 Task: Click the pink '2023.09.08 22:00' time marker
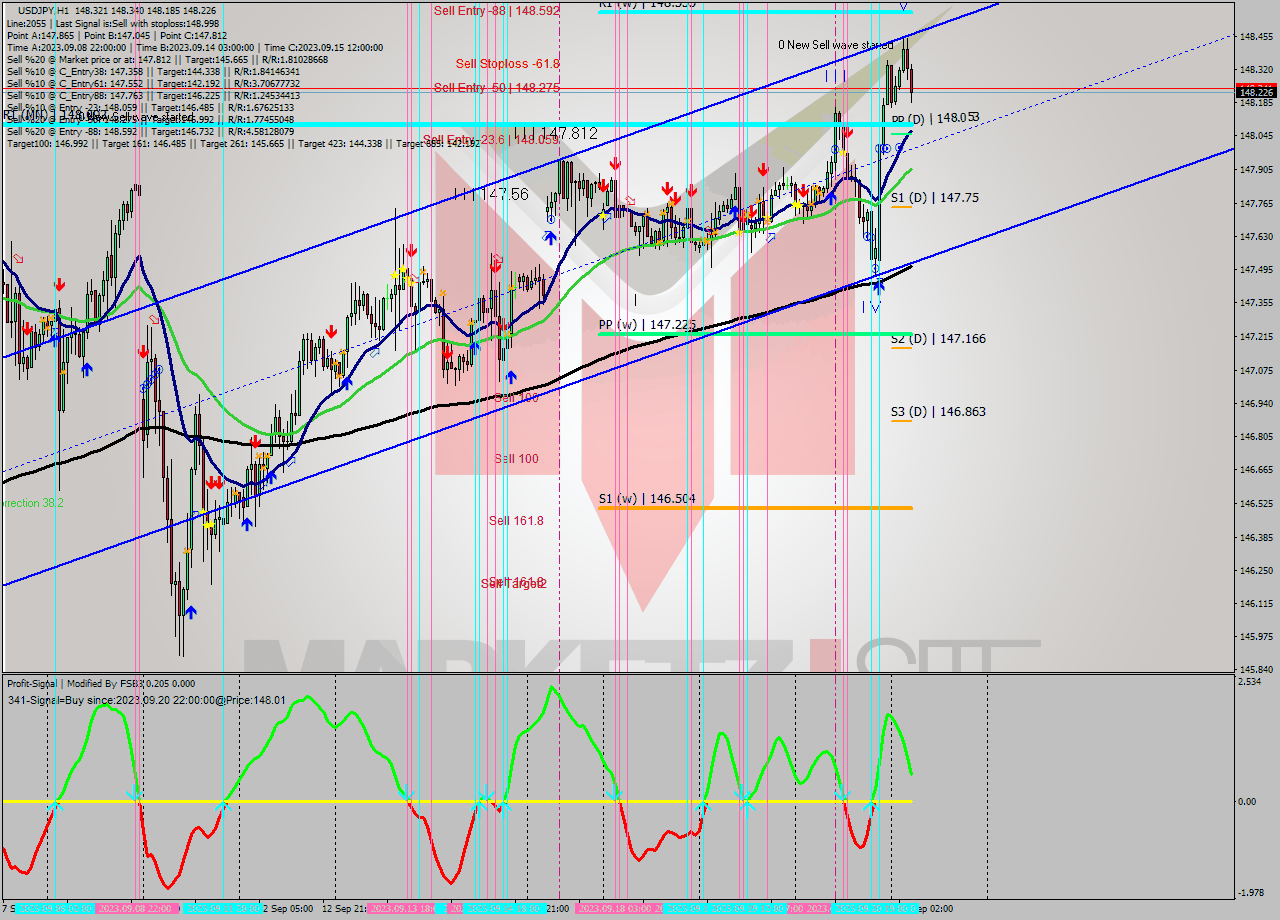coord(137,909)
